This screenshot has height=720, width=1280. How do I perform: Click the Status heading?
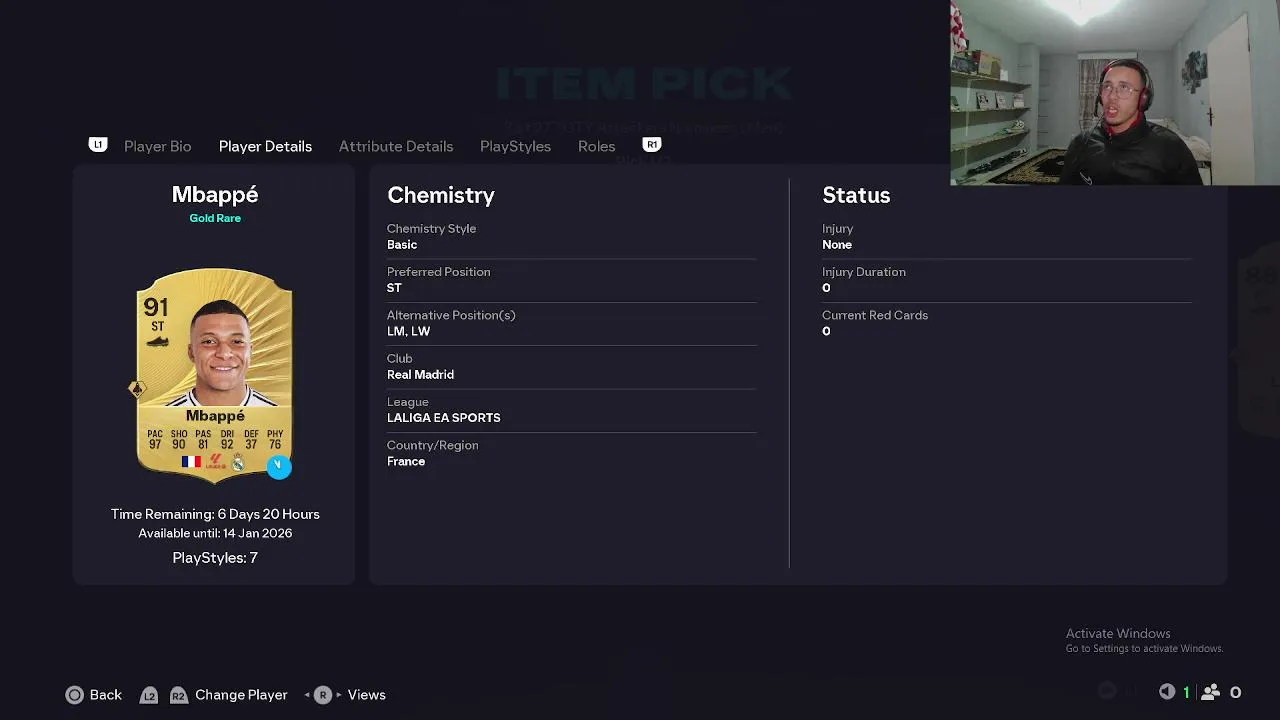[x=856, y=195]
